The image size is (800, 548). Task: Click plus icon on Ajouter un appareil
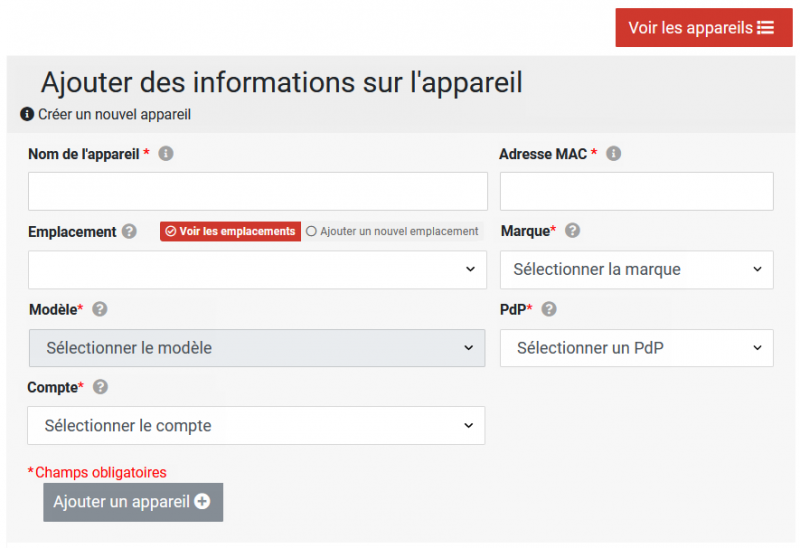[203, 502]
